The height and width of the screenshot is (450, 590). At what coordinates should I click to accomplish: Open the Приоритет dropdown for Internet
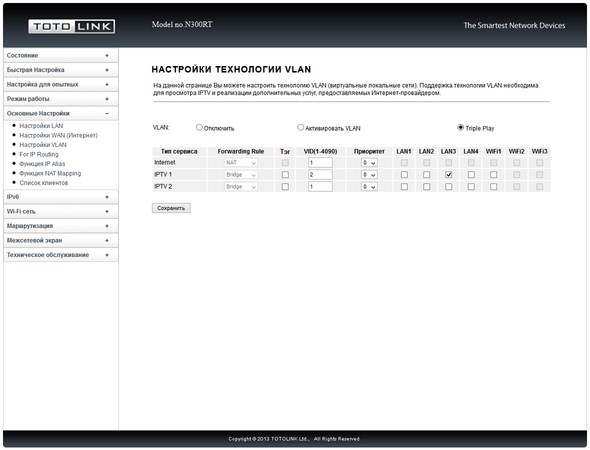[x=369, y=163]
